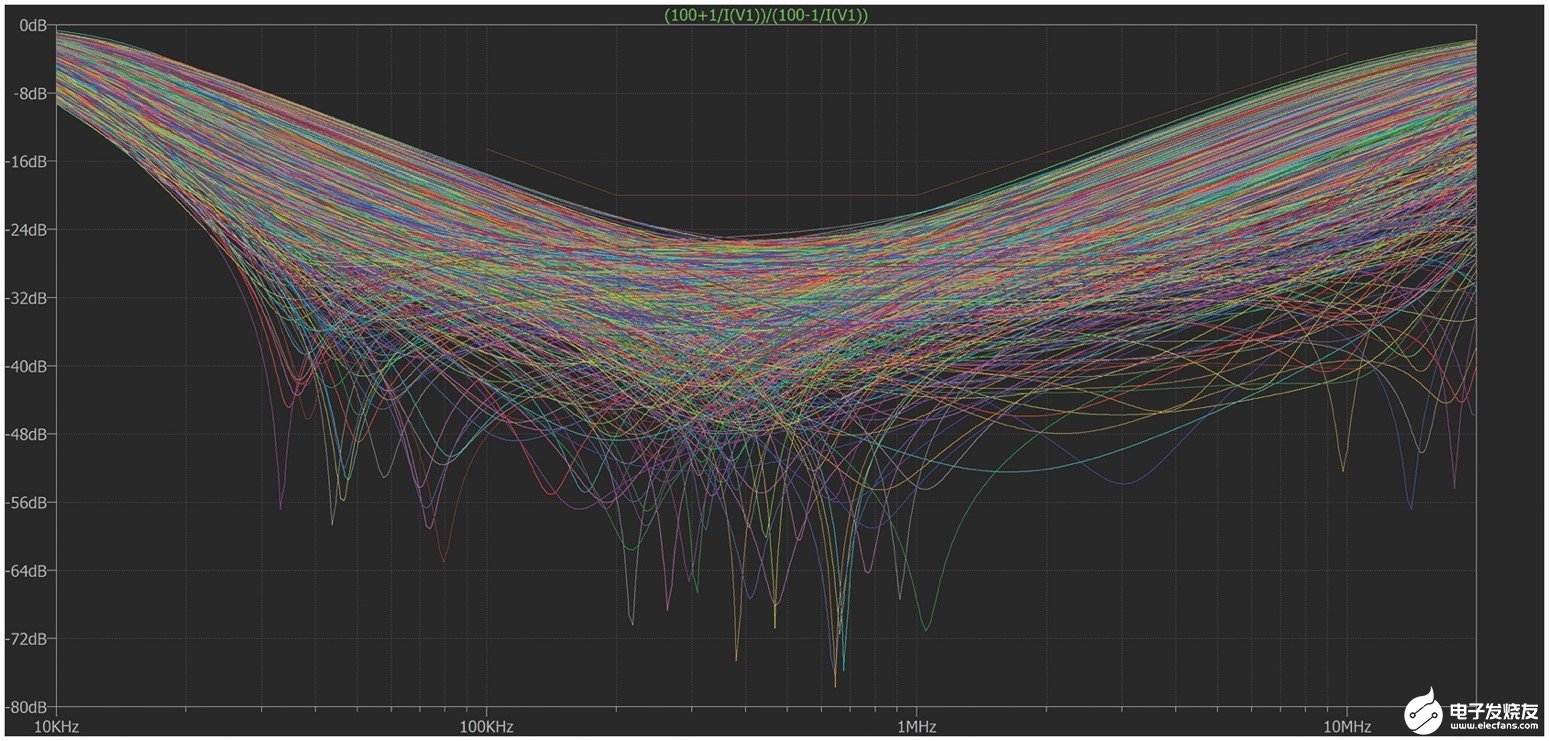Click the -64dB axis label
This screenshot has height=741, width=1549.
click(x=28, y=570)
